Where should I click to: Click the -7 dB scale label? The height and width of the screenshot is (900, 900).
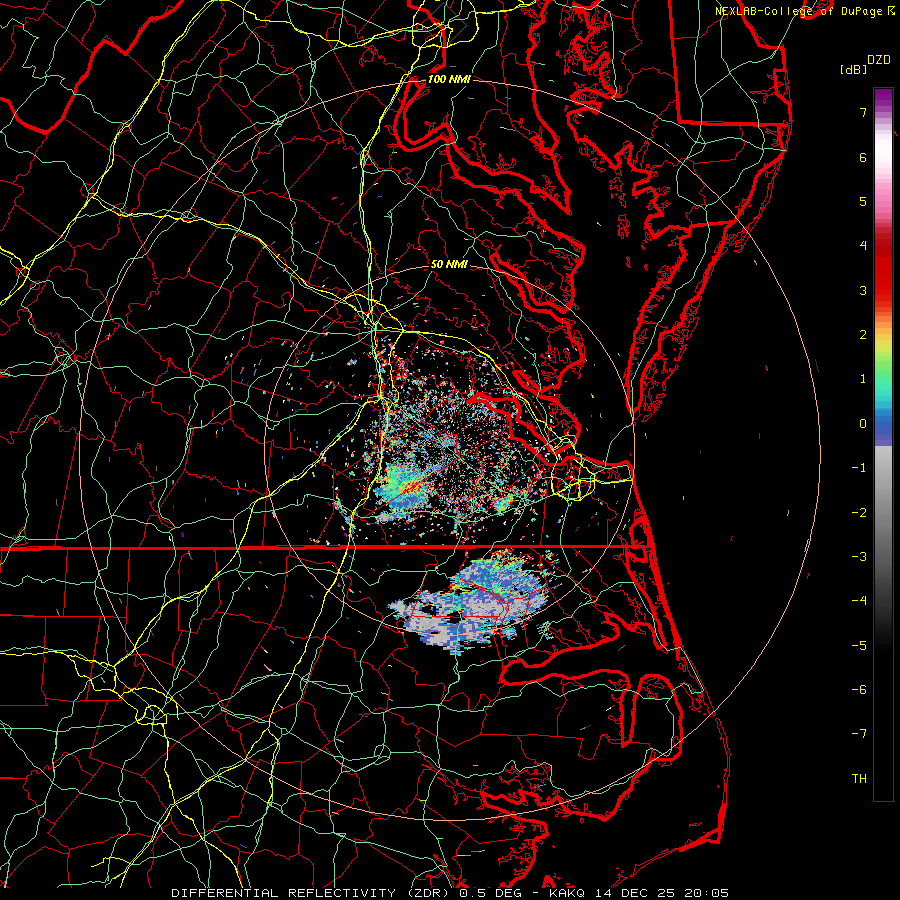(x=859, y=734)
